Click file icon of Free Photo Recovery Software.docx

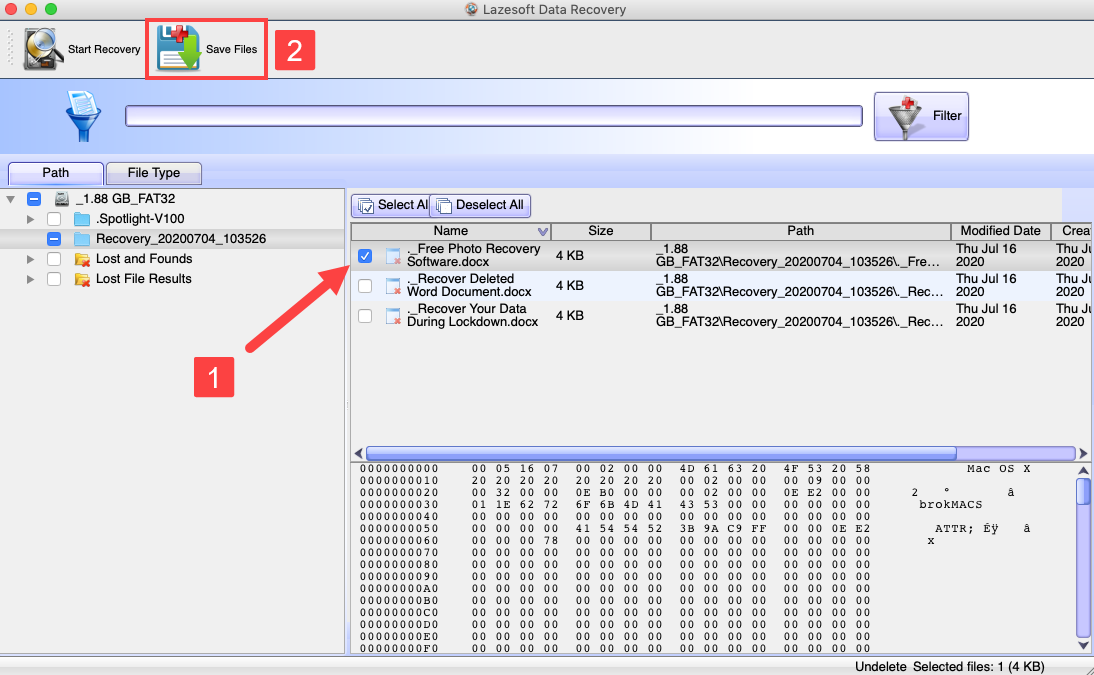[394, 256]
